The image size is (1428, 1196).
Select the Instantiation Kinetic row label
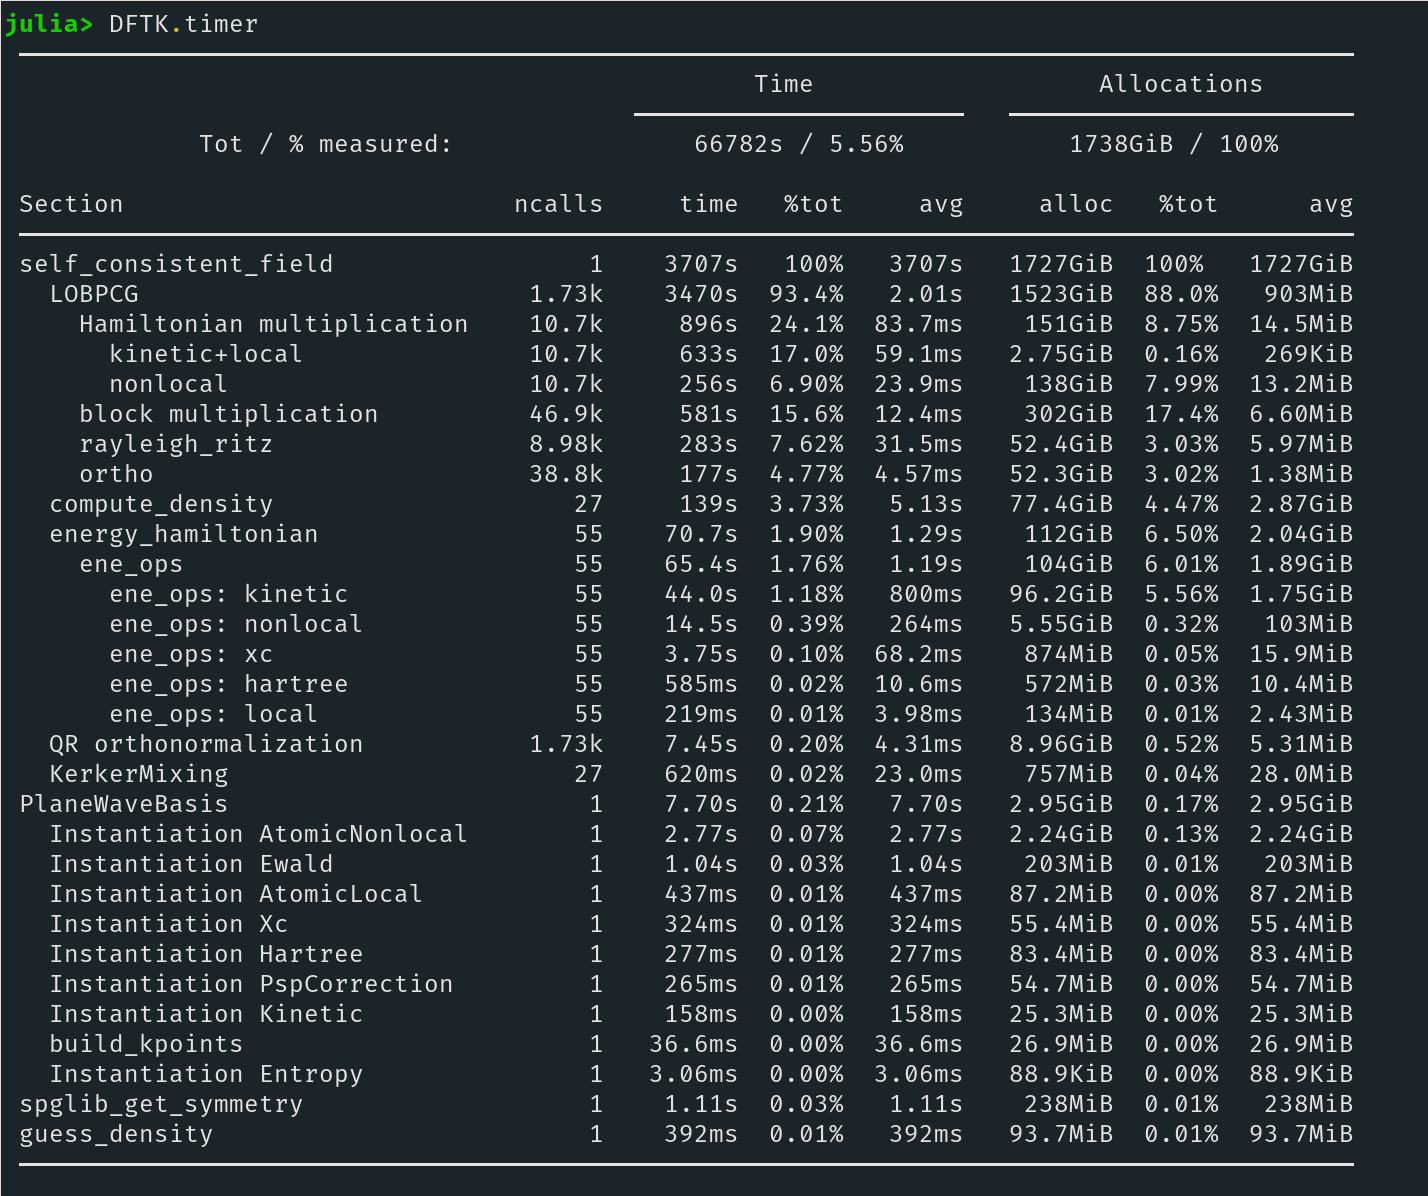point(206,1014)
